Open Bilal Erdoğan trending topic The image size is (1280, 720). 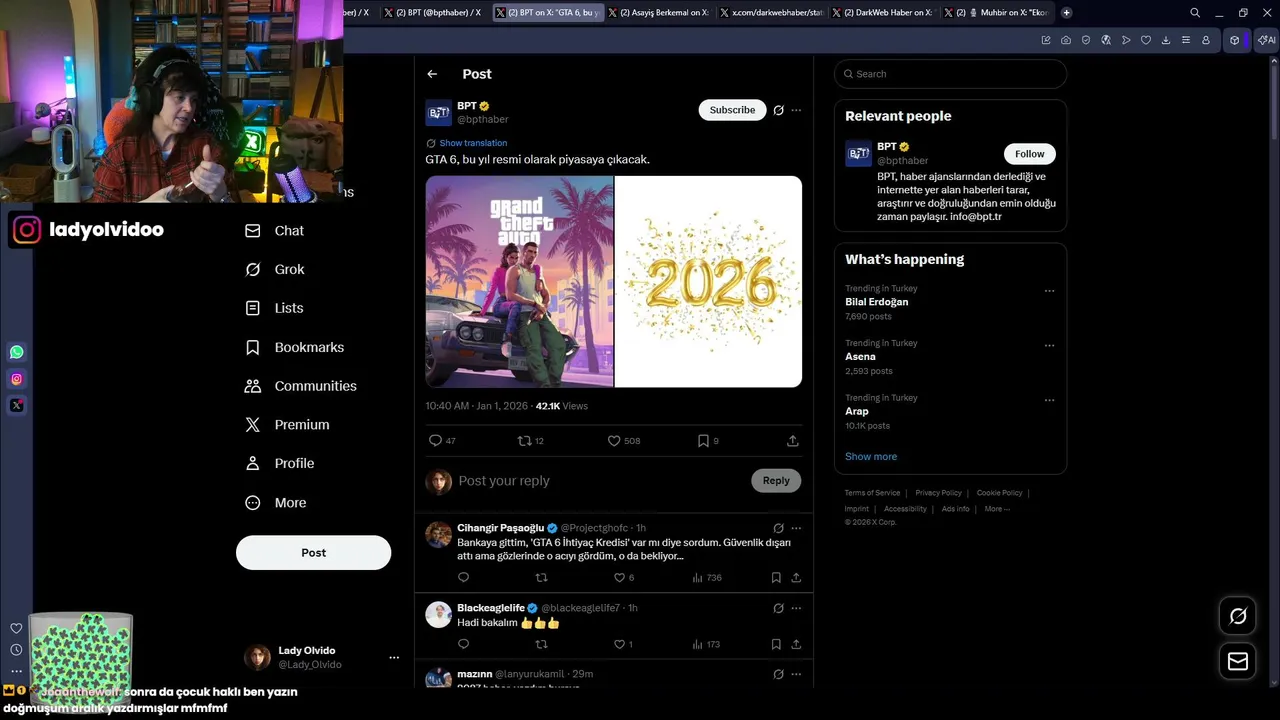click(877, 302)
